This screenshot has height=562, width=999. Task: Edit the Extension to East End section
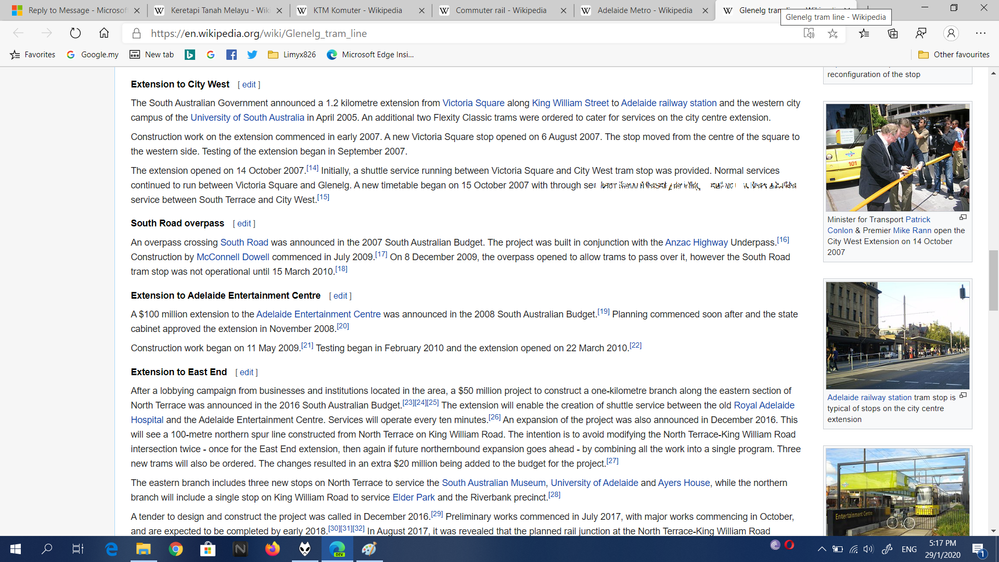247,372
